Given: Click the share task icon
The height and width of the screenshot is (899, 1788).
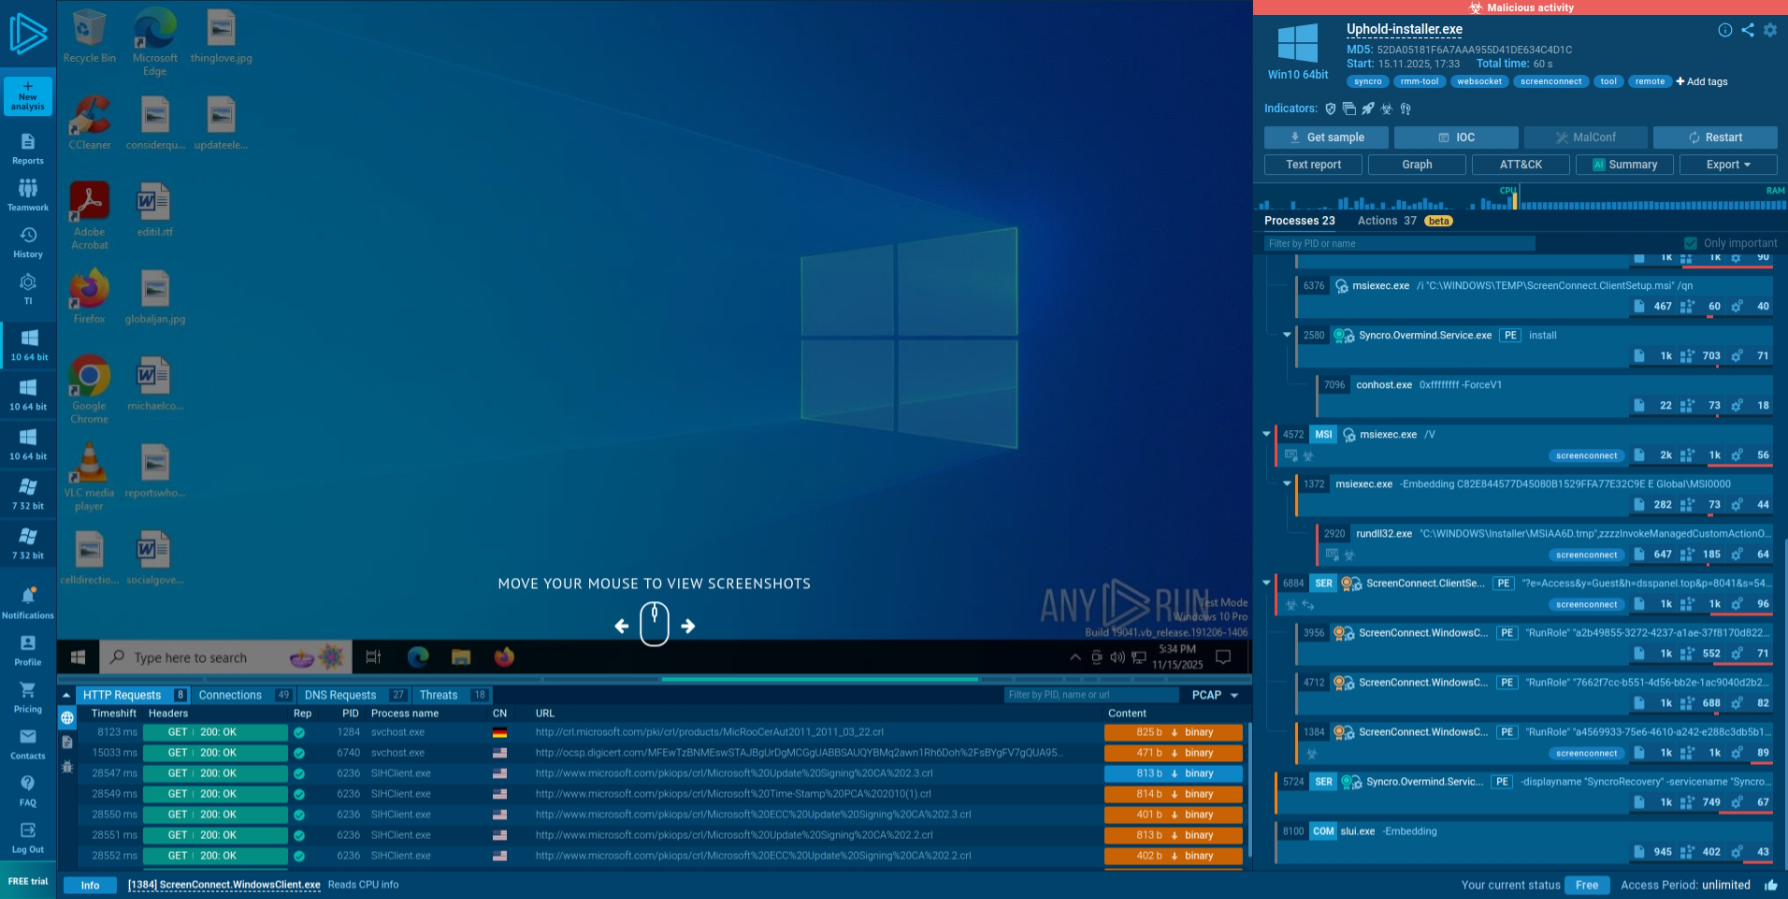Looking at the screenshot, I should point(1747,30).
